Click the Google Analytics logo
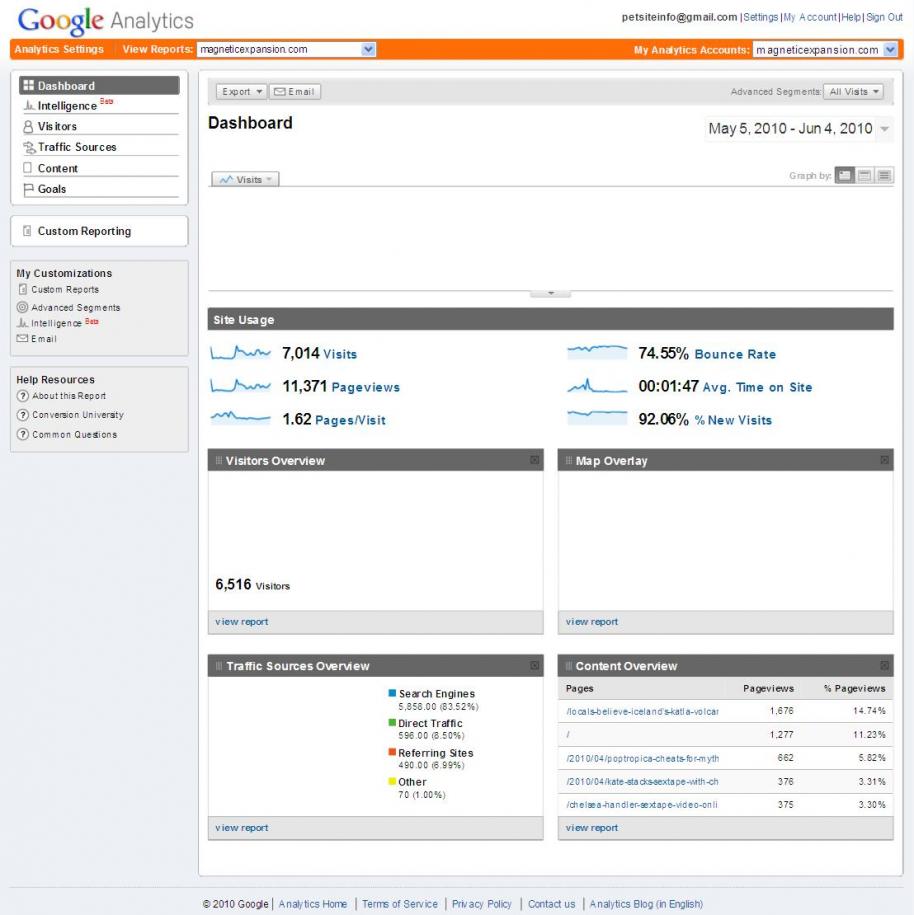This screenshot has height=915, width=914. pos(106,21)
